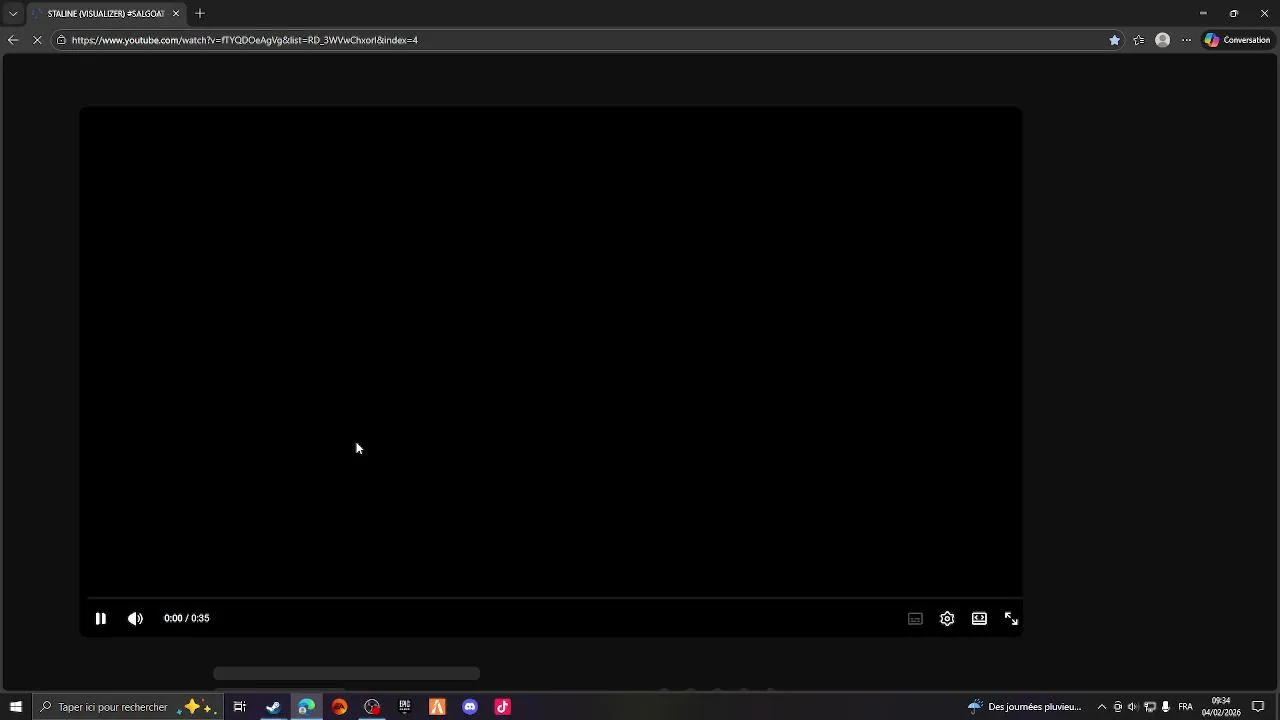Open the system volume control
Image resolution: width=1280 pixels, height=720 pixels.
[1133, 707]
